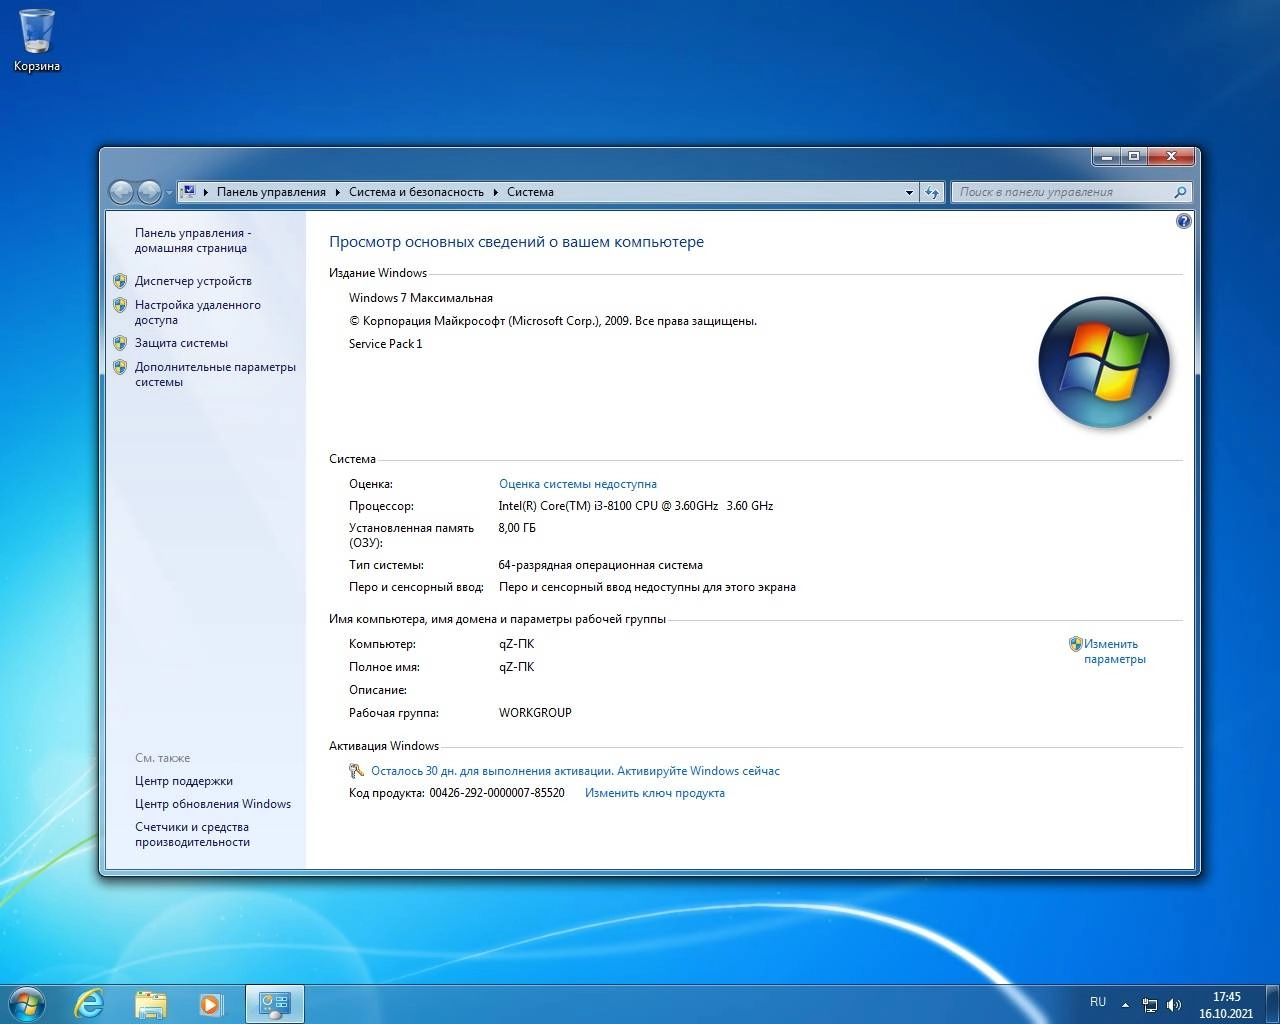
Task: Click the Windows logo image
Action: pyautogui.click(x=1104, y=362)
